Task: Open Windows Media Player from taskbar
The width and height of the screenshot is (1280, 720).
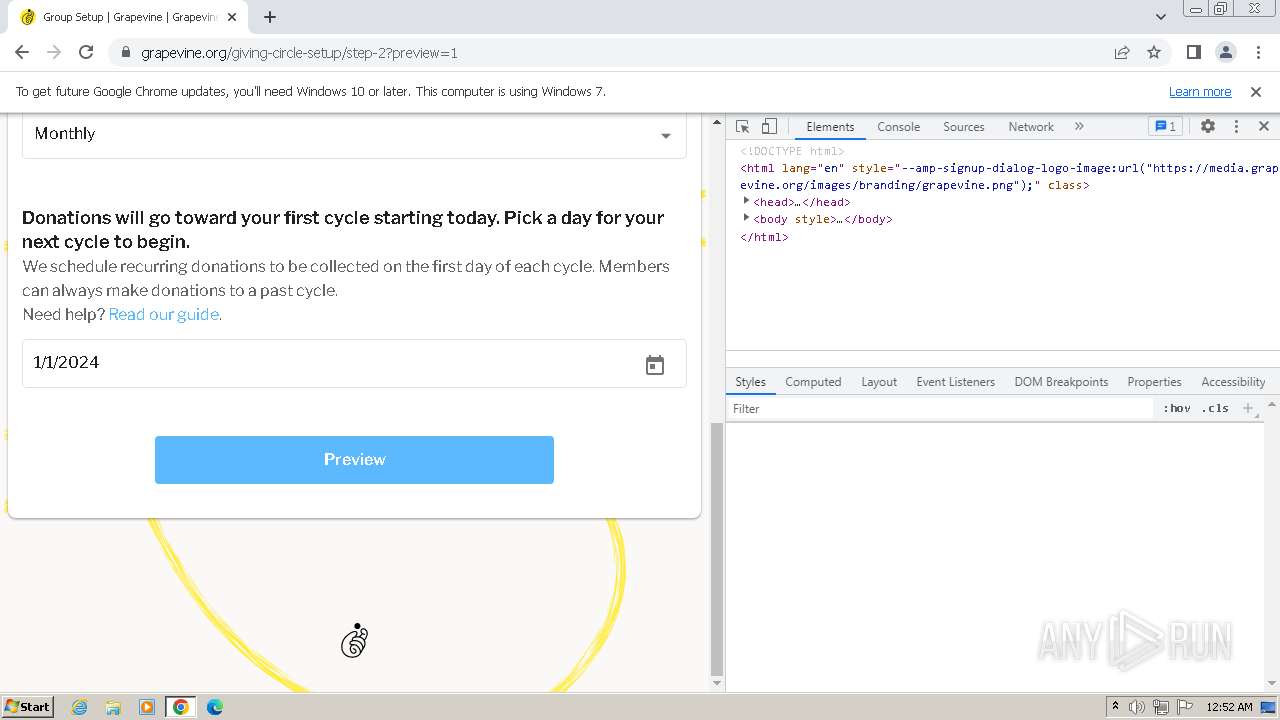Action: (147, 707)
